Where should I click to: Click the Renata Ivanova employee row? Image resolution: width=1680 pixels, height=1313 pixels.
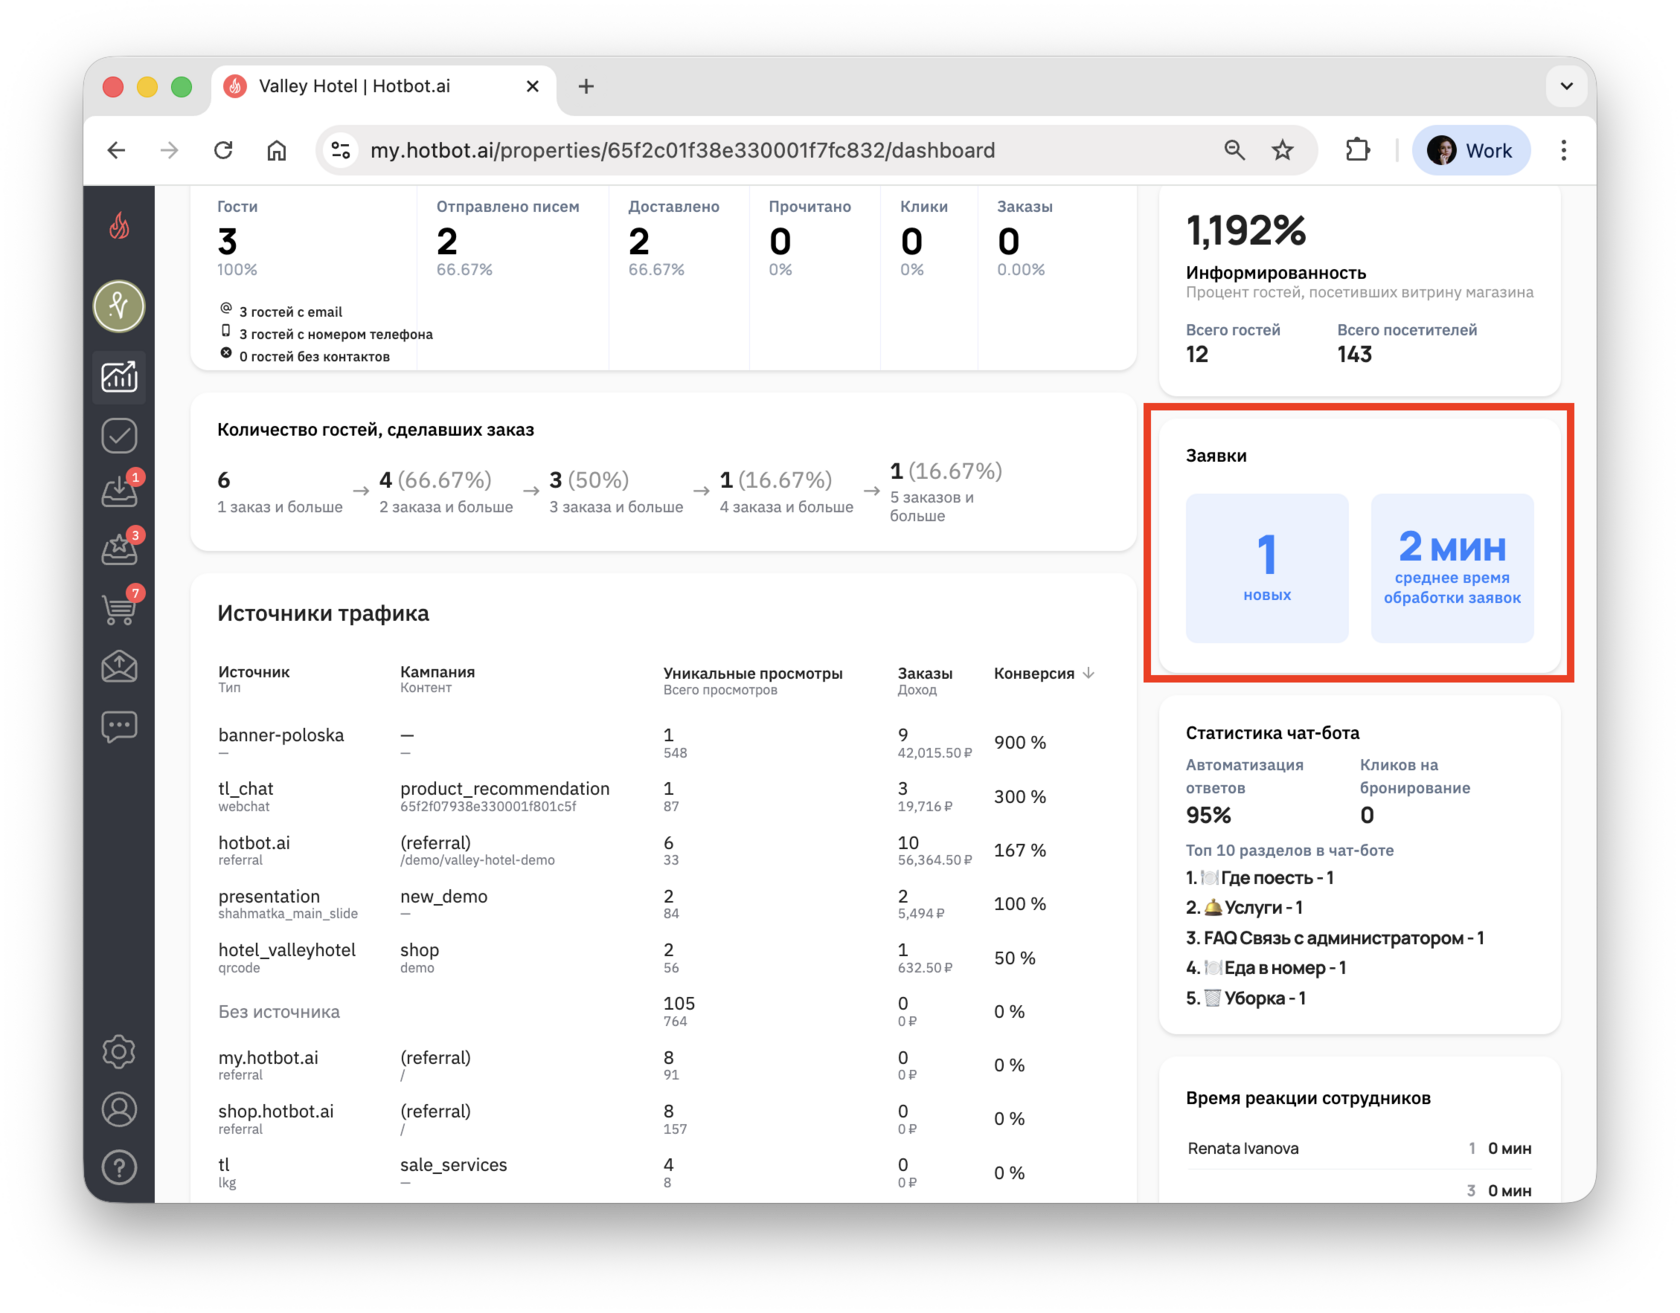point(1359,1148)
